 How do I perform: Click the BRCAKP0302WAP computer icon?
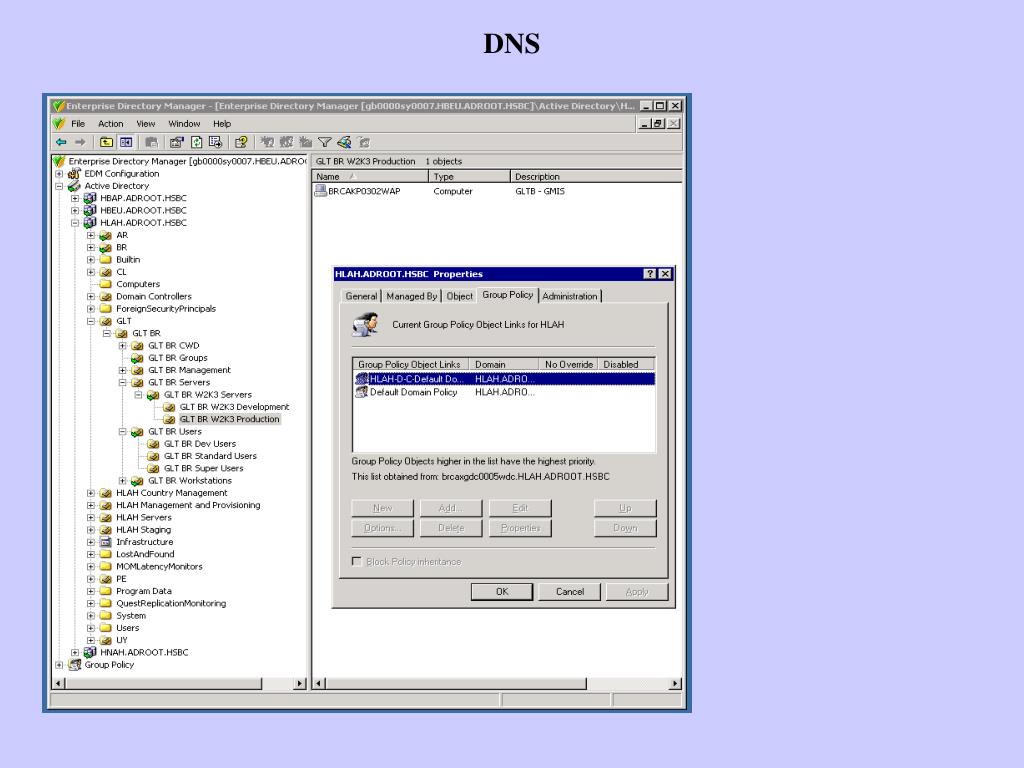tap(321, 191)
